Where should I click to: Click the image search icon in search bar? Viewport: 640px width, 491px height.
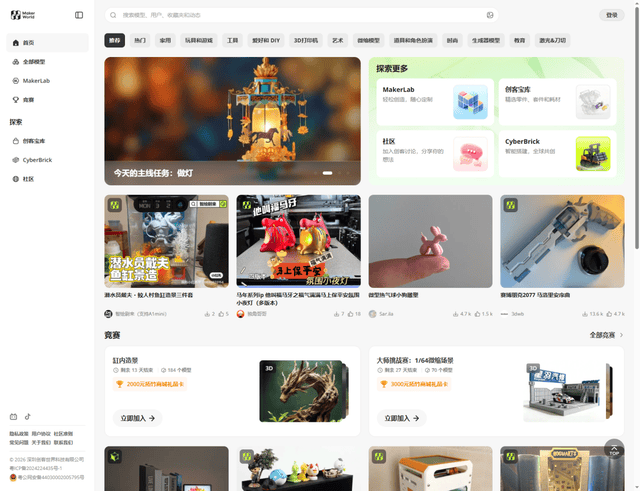[x=490, y=15]
